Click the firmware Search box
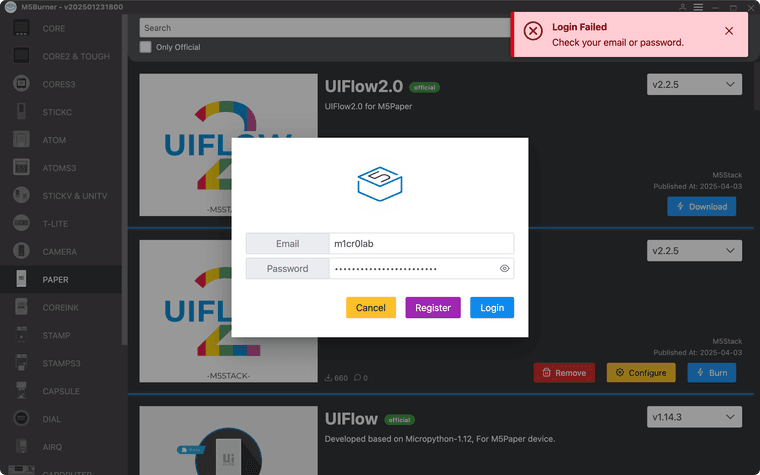The height and width of the screenshot is (475, 760). 325,28
